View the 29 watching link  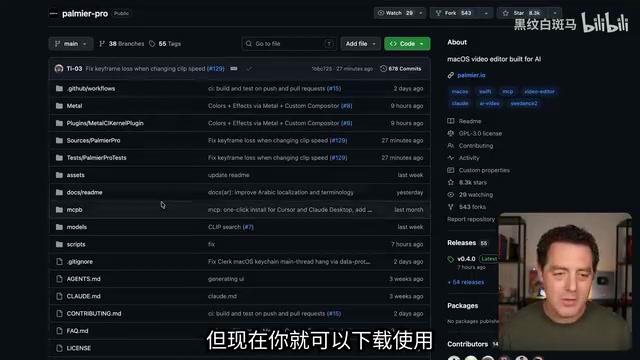(x=476, y=195)
